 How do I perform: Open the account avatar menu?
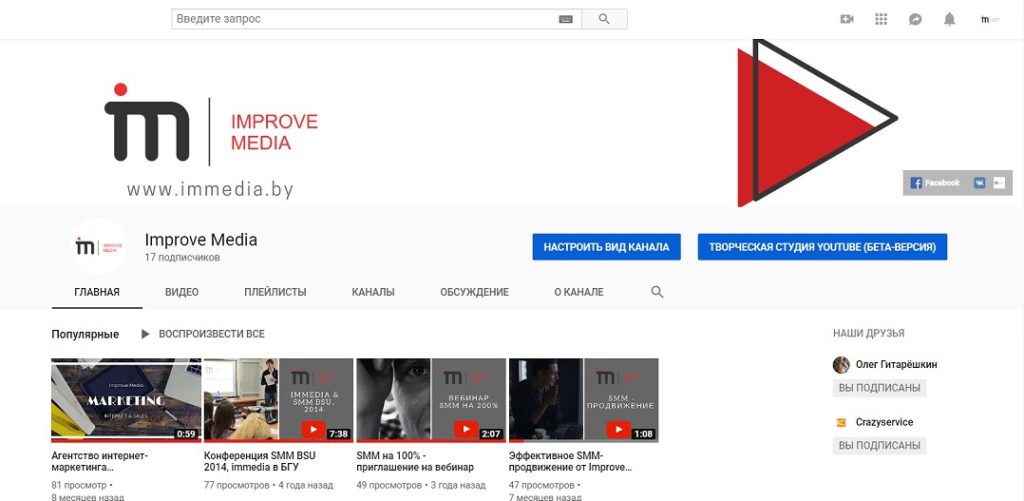[989, 19]
